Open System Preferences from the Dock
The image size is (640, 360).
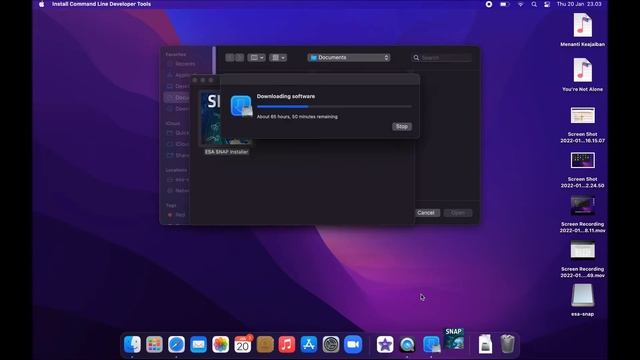tap(331, 344)
